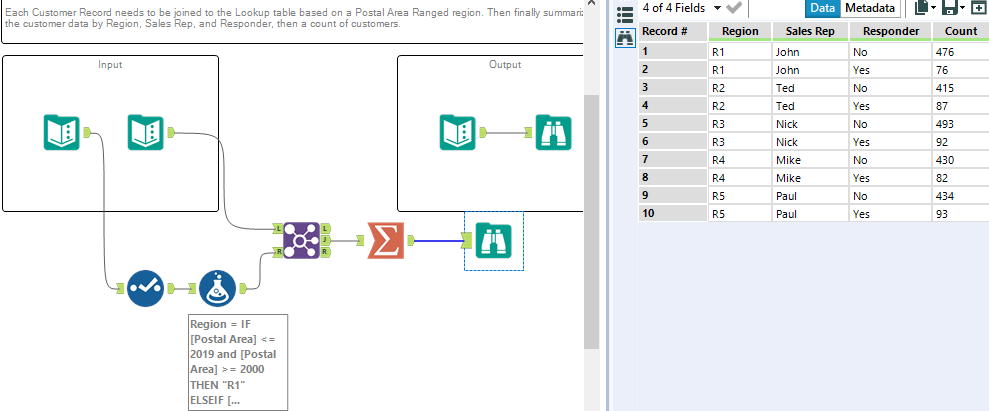Click the Count cell with value 92
Viewport: 989px width, 411px height.
pos(961,142)
